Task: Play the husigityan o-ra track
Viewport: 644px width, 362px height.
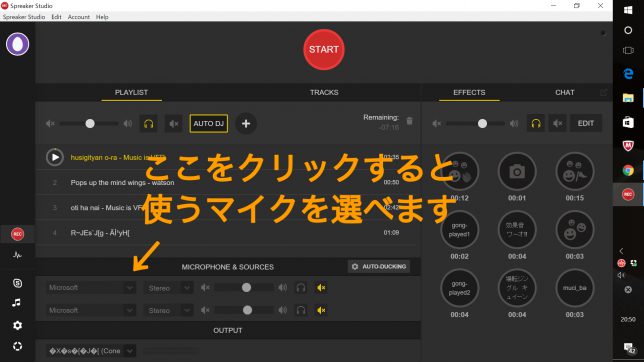Action: point(55,157)
